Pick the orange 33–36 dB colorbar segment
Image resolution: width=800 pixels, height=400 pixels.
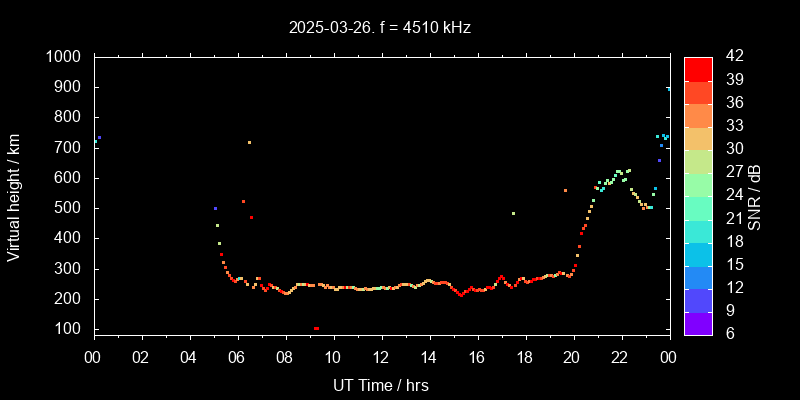(x=698, y=114)
